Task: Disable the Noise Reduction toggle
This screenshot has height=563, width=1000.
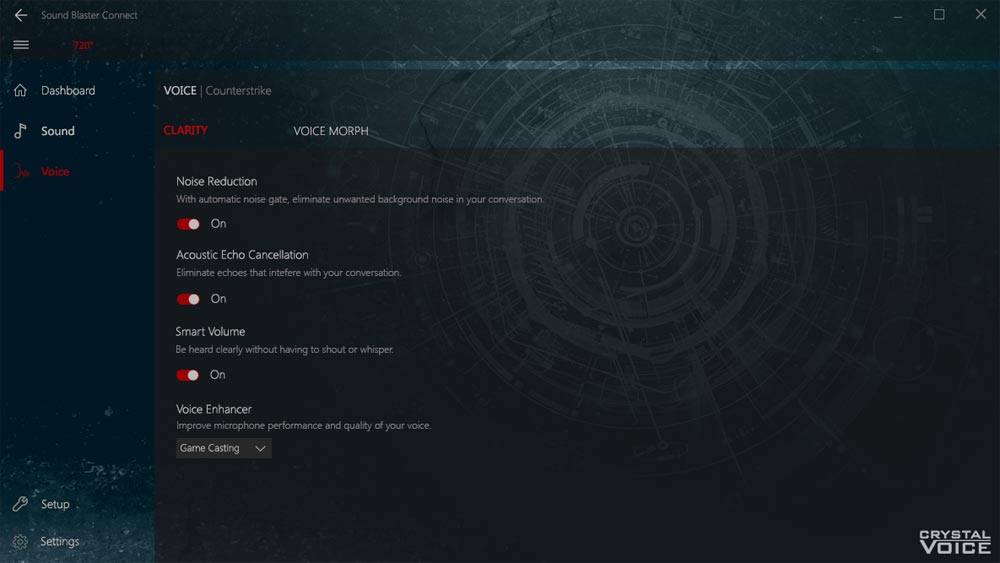Action: [188, 224]
